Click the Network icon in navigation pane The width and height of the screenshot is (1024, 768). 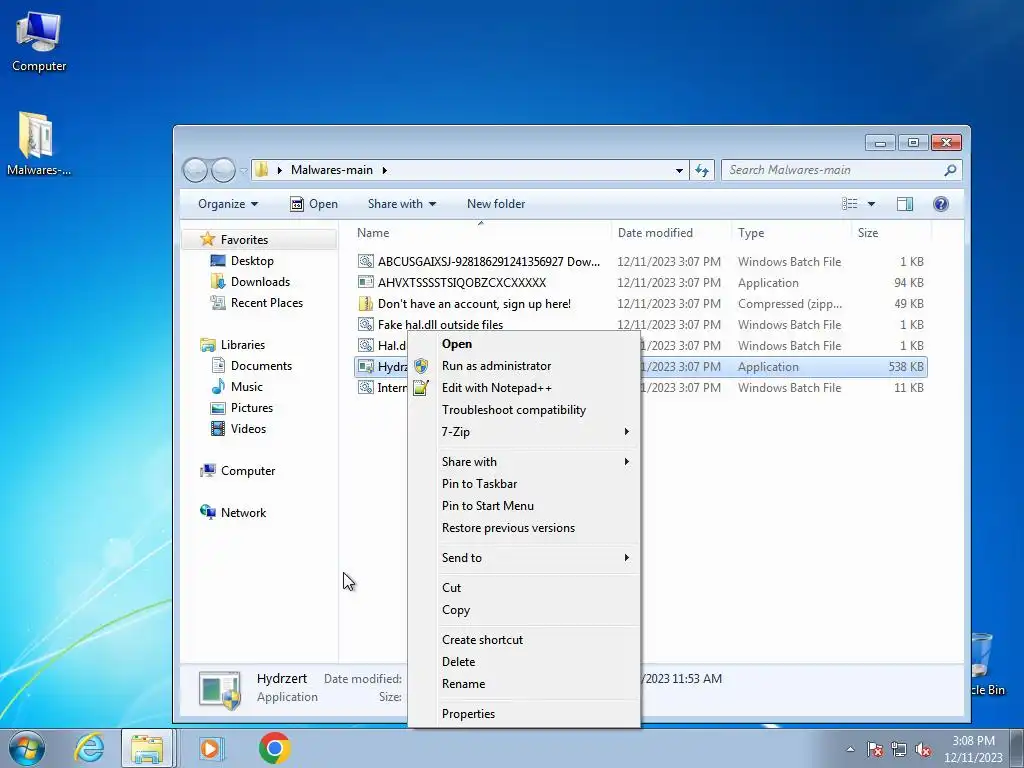point(208,512)
